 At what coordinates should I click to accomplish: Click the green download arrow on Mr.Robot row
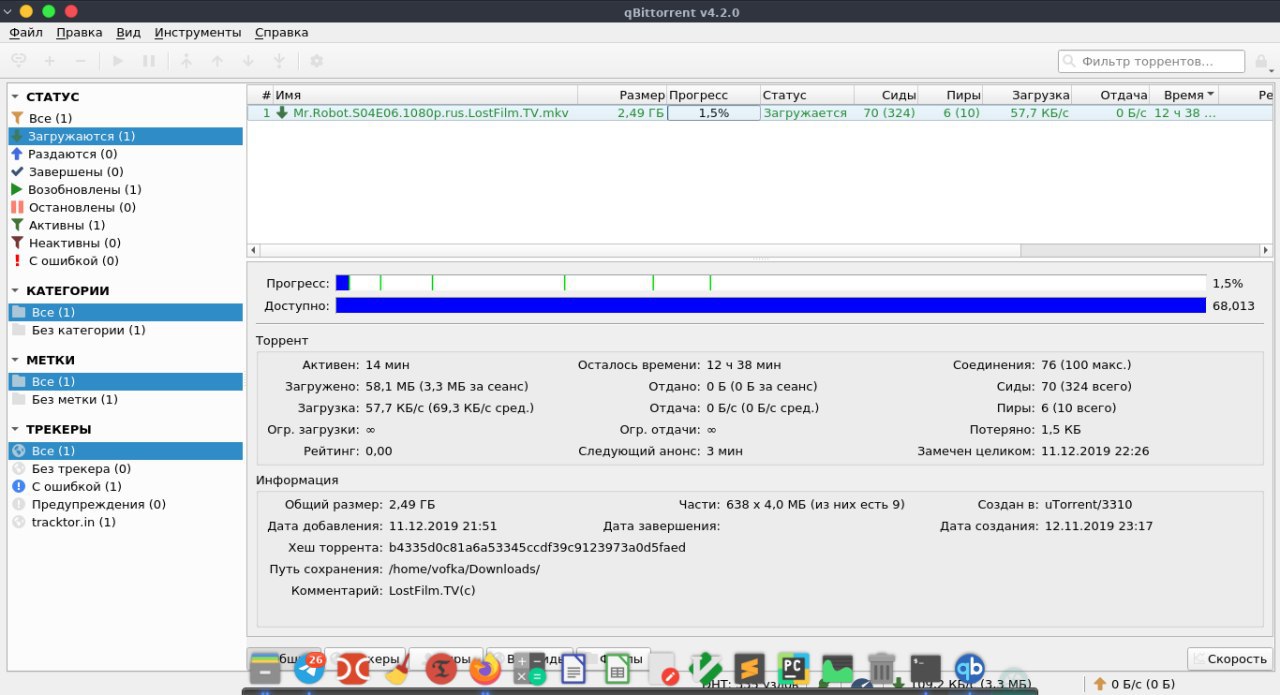[x=282, y=113]
